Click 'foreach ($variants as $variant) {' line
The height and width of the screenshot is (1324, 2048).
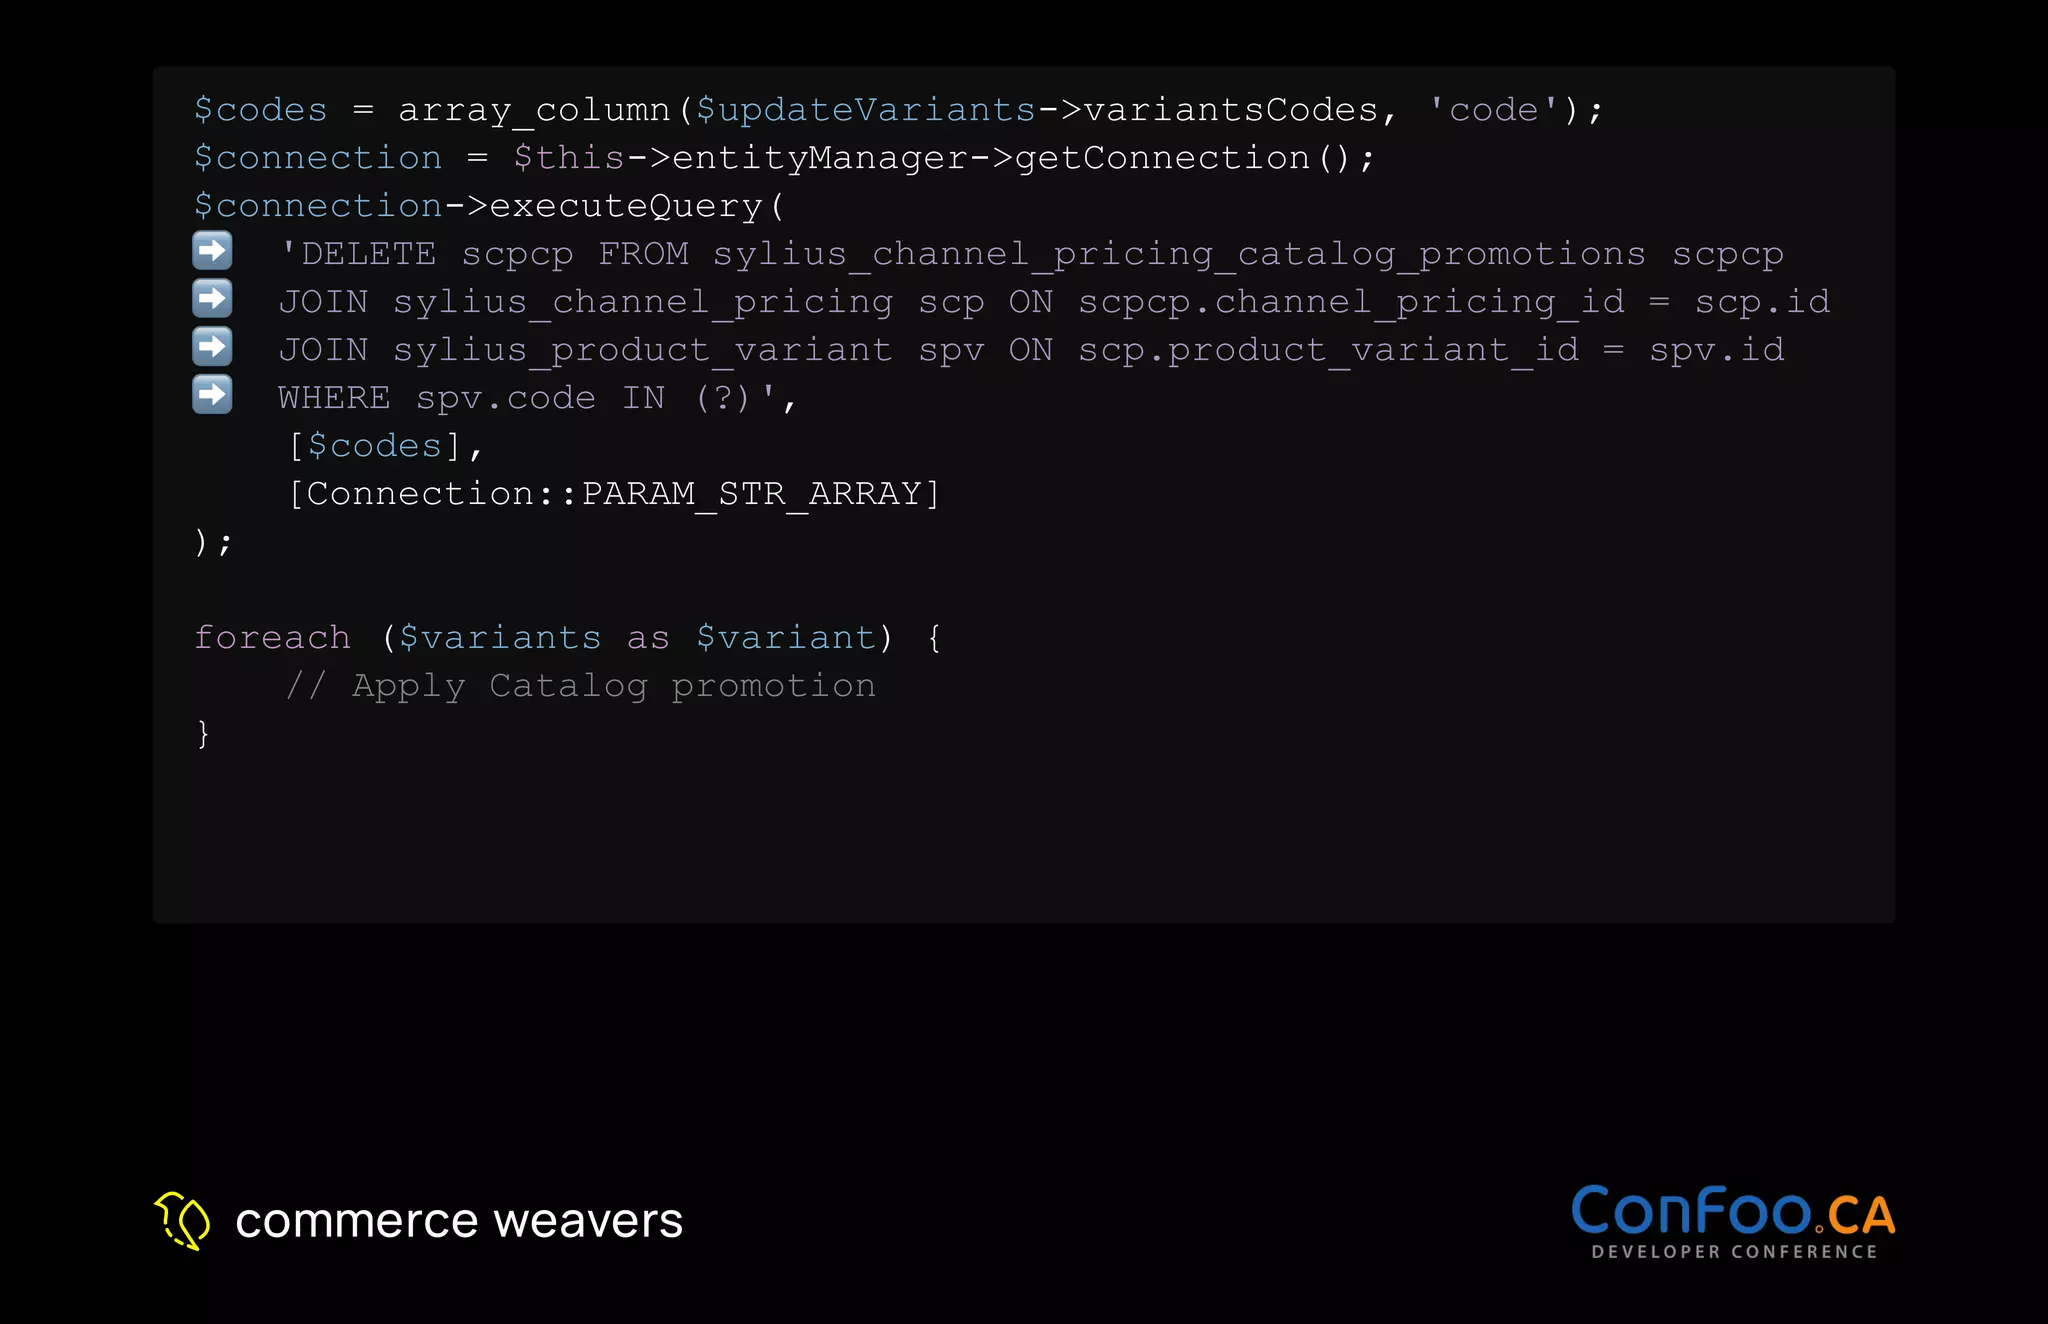[568, 638]
